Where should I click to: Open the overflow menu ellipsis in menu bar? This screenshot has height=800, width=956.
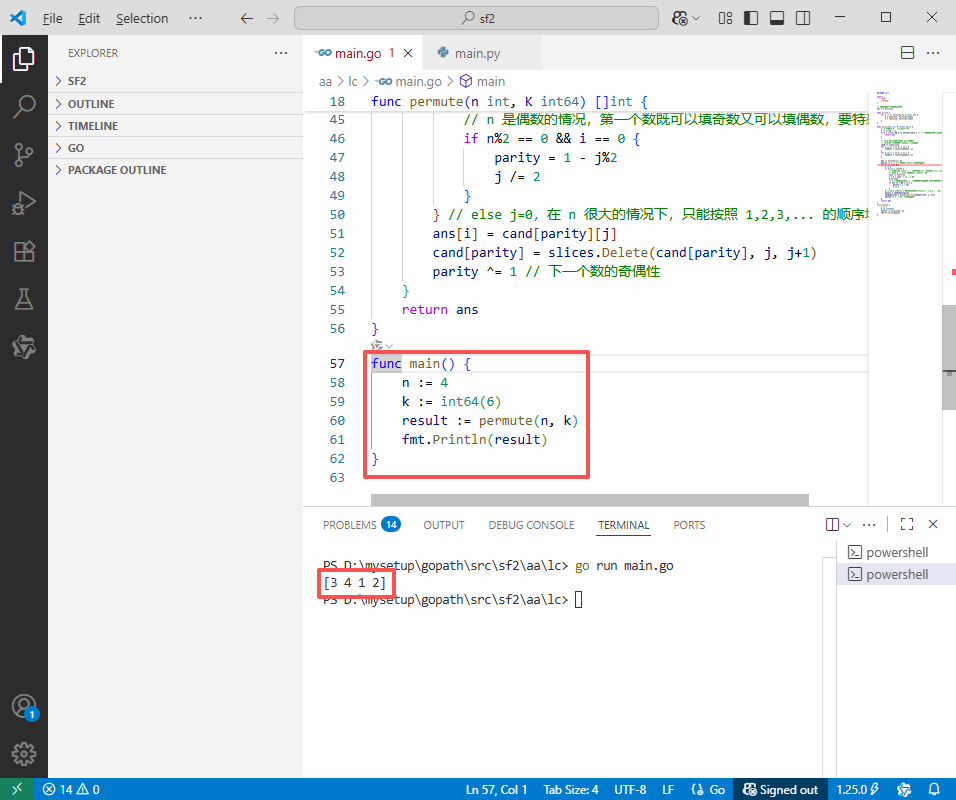(195, 18)
